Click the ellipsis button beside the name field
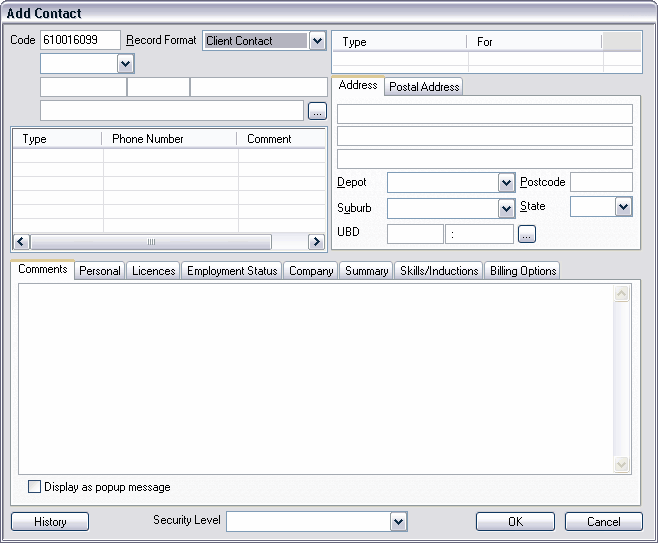This screenshot has height=543, width=658. [x=317, y=111]
